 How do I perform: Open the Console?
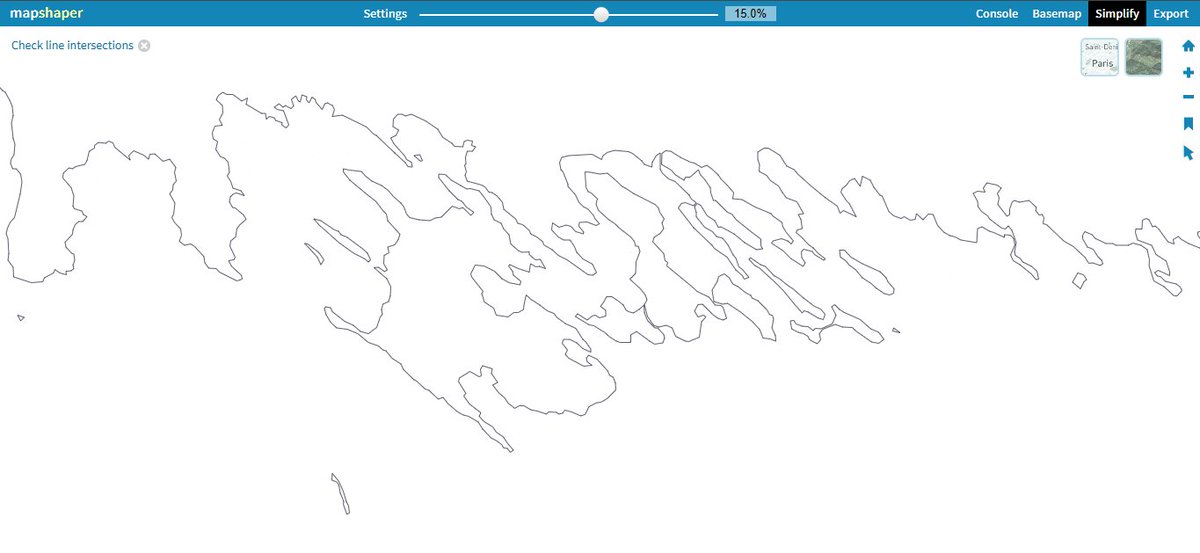997,14
